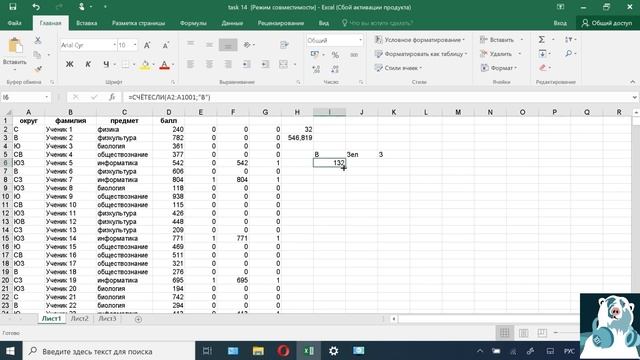Apply thousands separator format
This screenshot has height=360, width=640.
pos(354,55)
